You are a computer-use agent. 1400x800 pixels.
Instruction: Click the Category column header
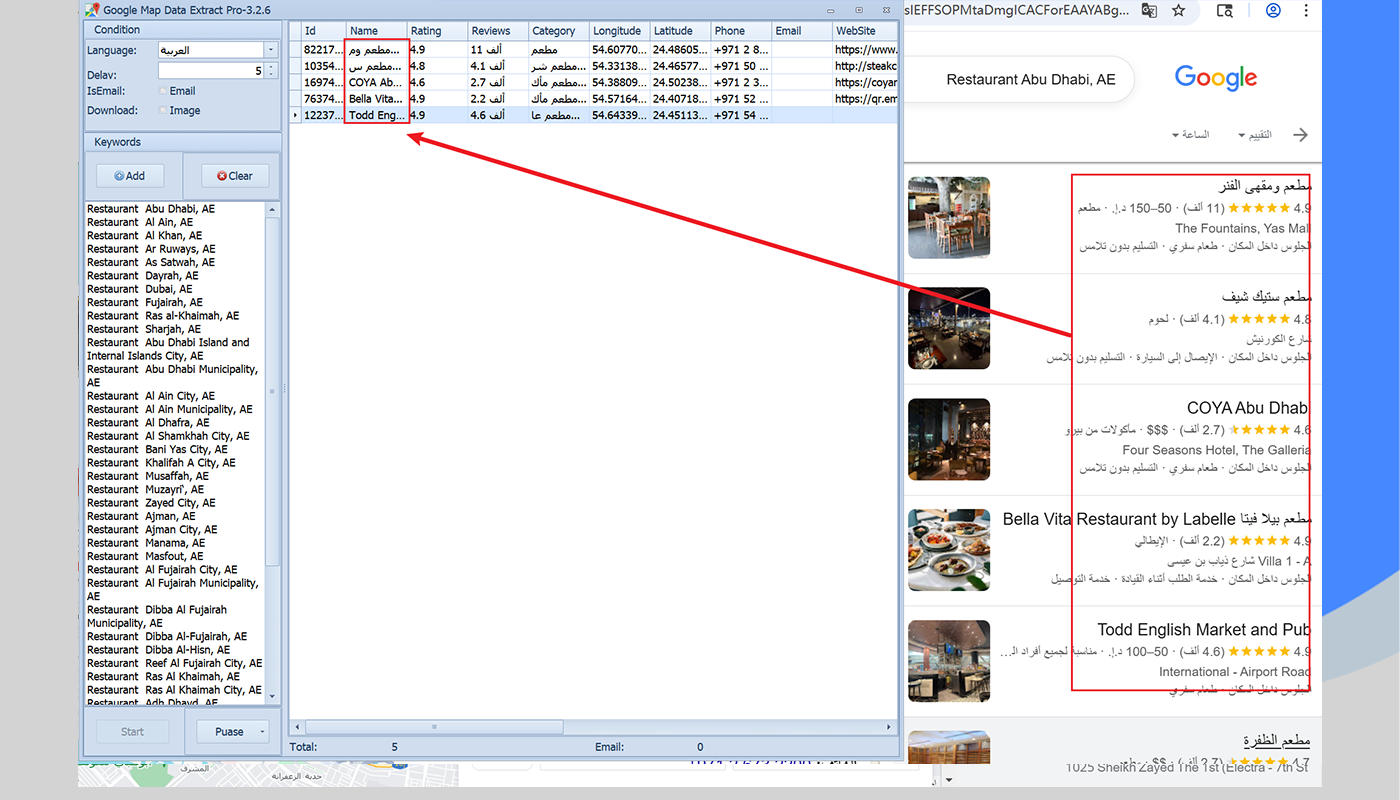[x=558, y=31]
